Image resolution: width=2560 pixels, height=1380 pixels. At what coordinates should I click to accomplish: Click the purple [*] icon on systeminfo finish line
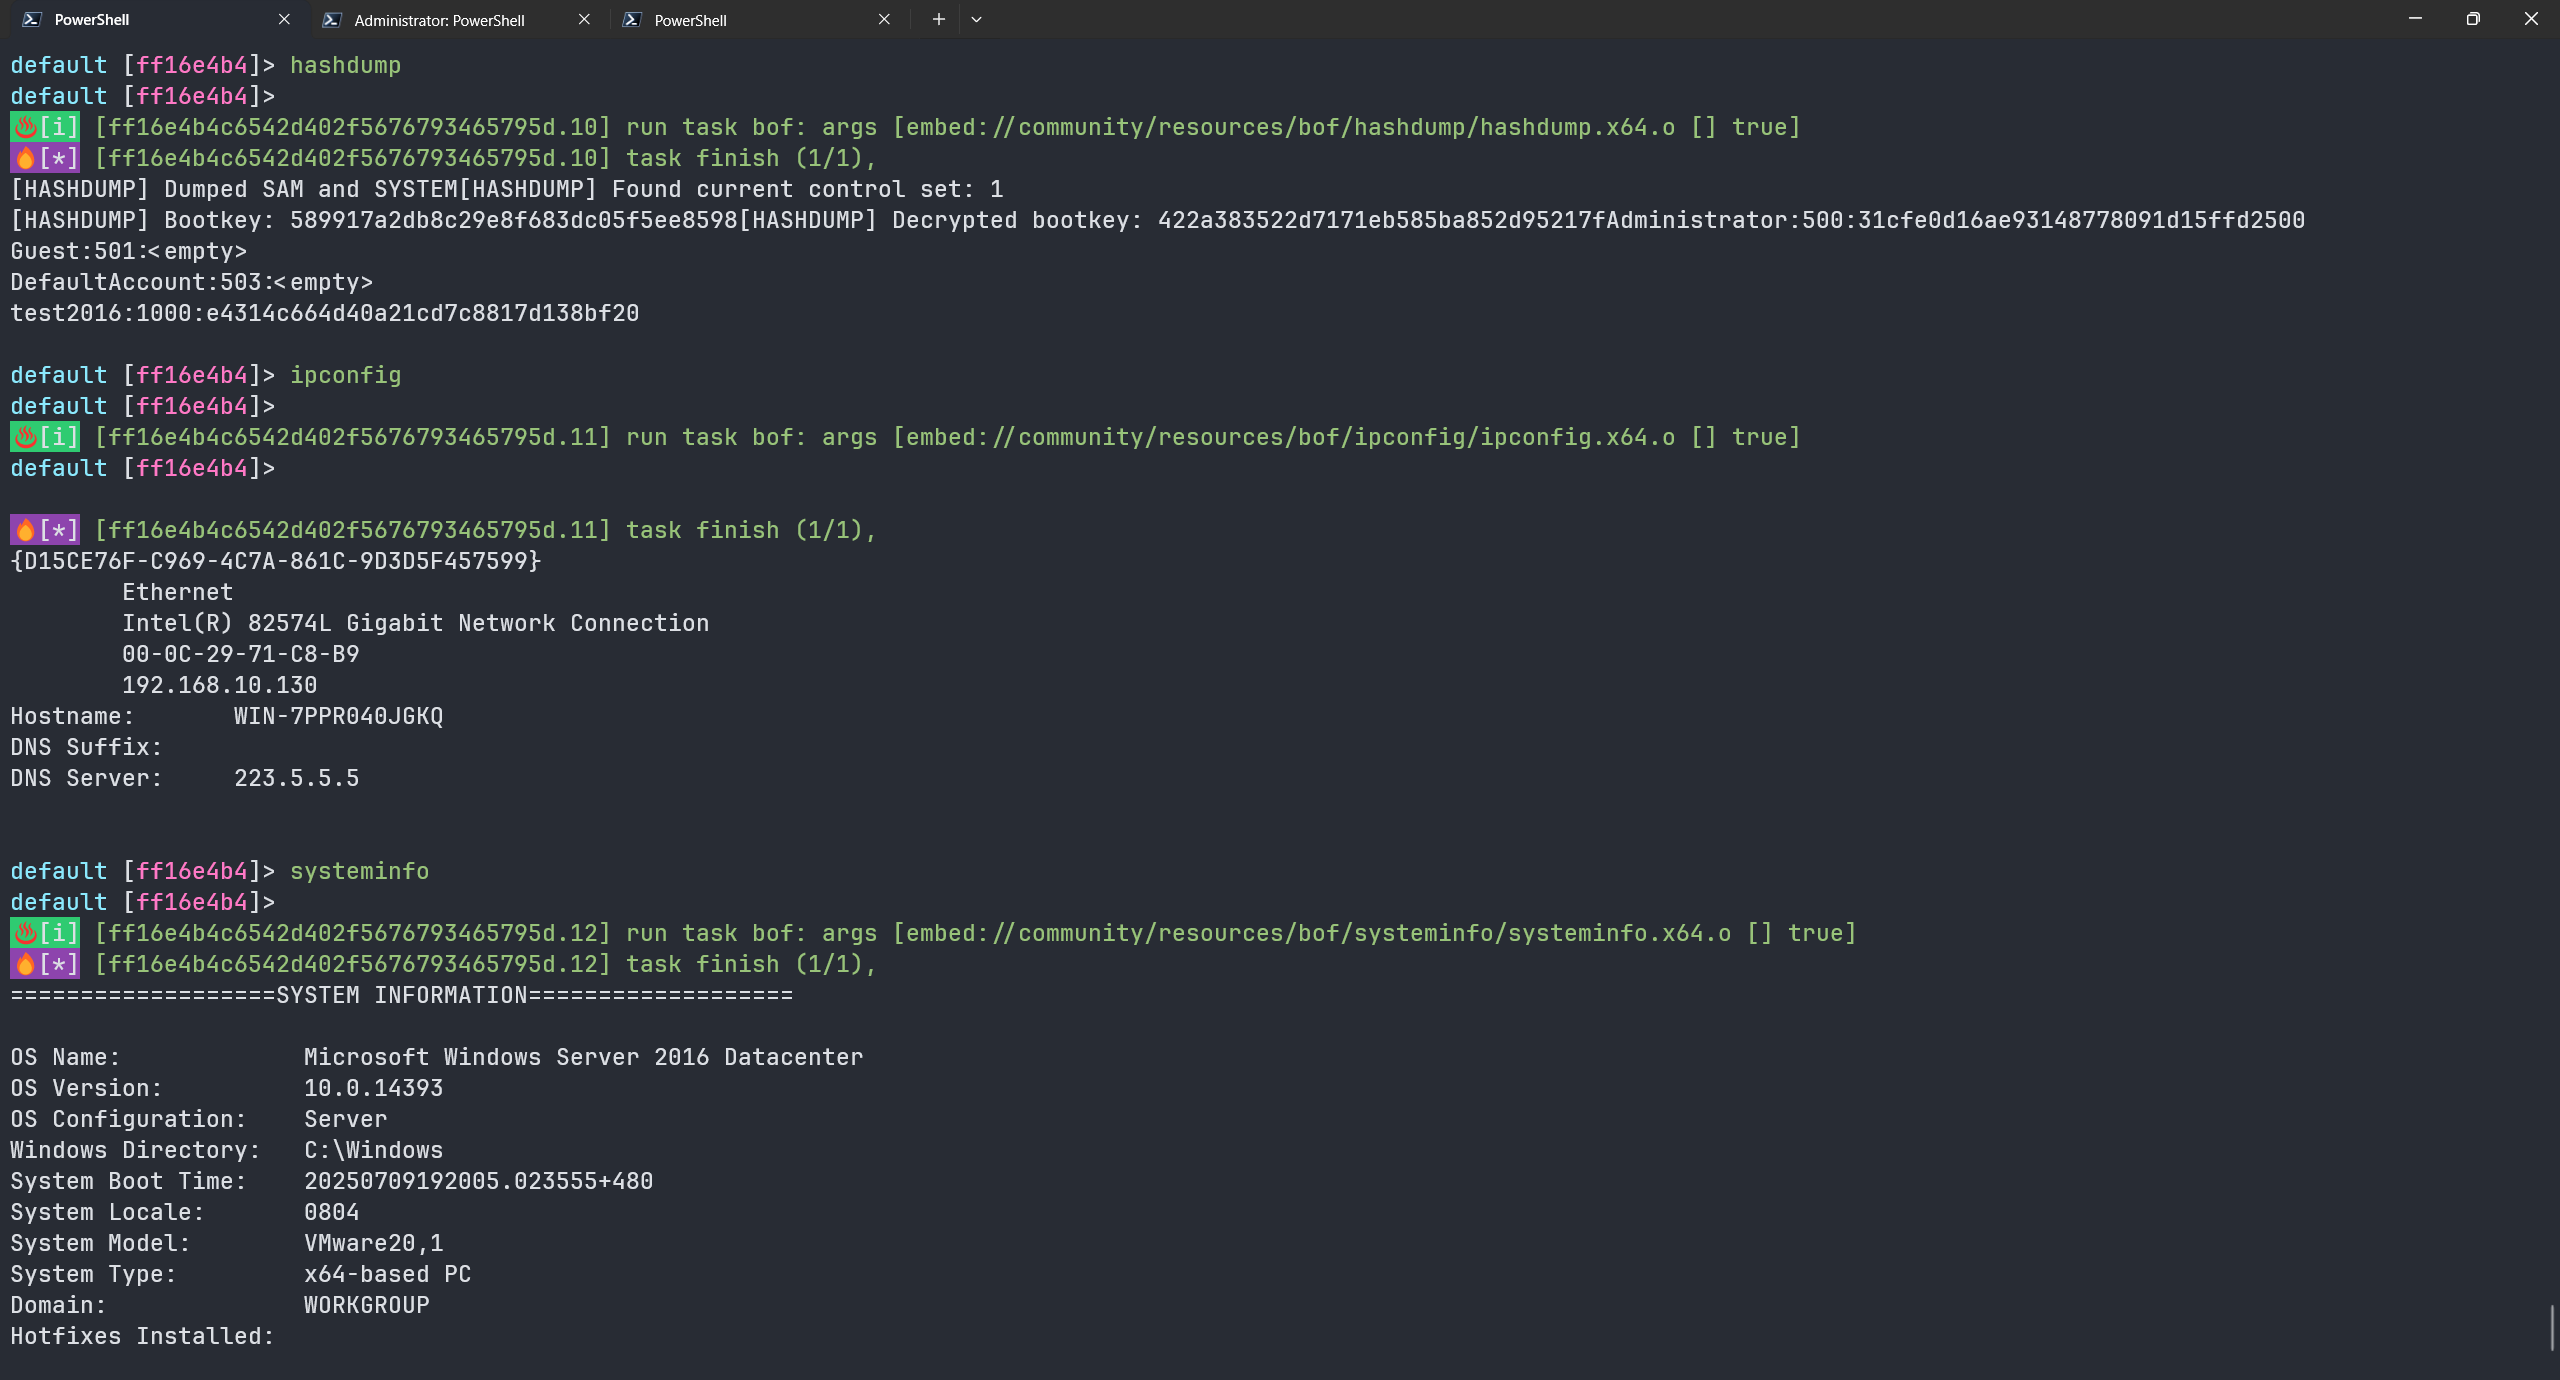[45, 964]
